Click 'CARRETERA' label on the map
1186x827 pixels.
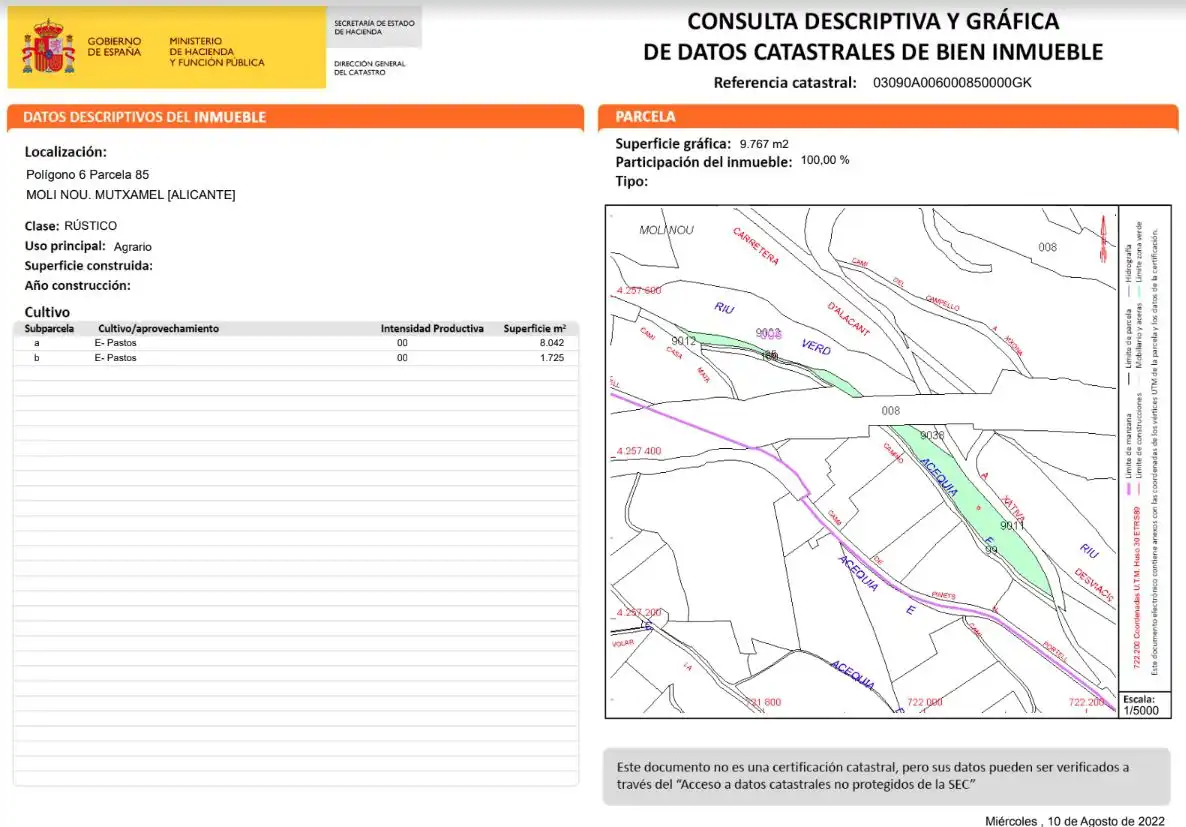click(756, 246)
